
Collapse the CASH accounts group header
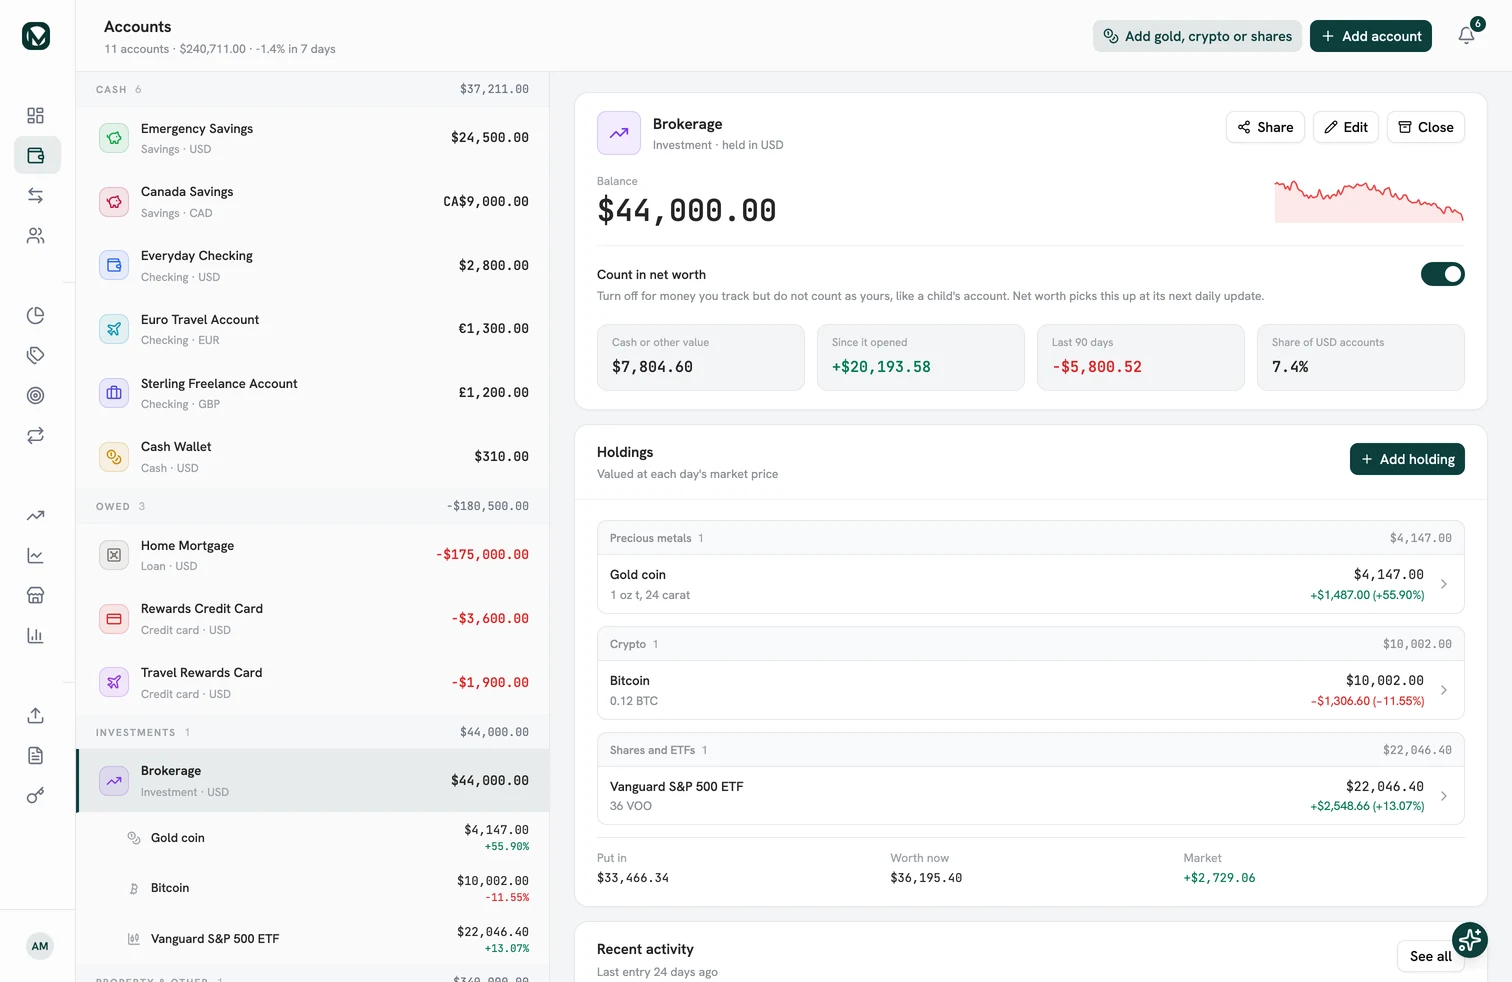pos(312,89)
